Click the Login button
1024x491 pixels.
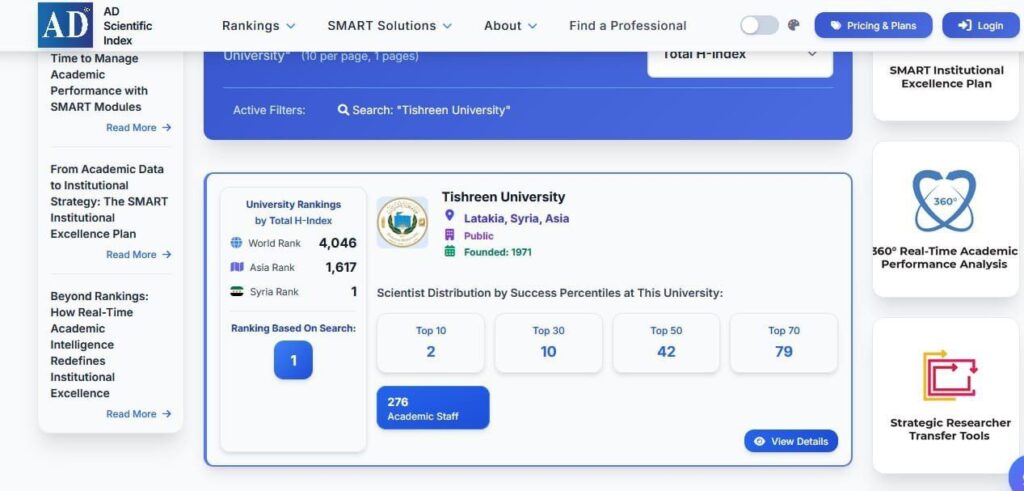(x=980, y=26)
